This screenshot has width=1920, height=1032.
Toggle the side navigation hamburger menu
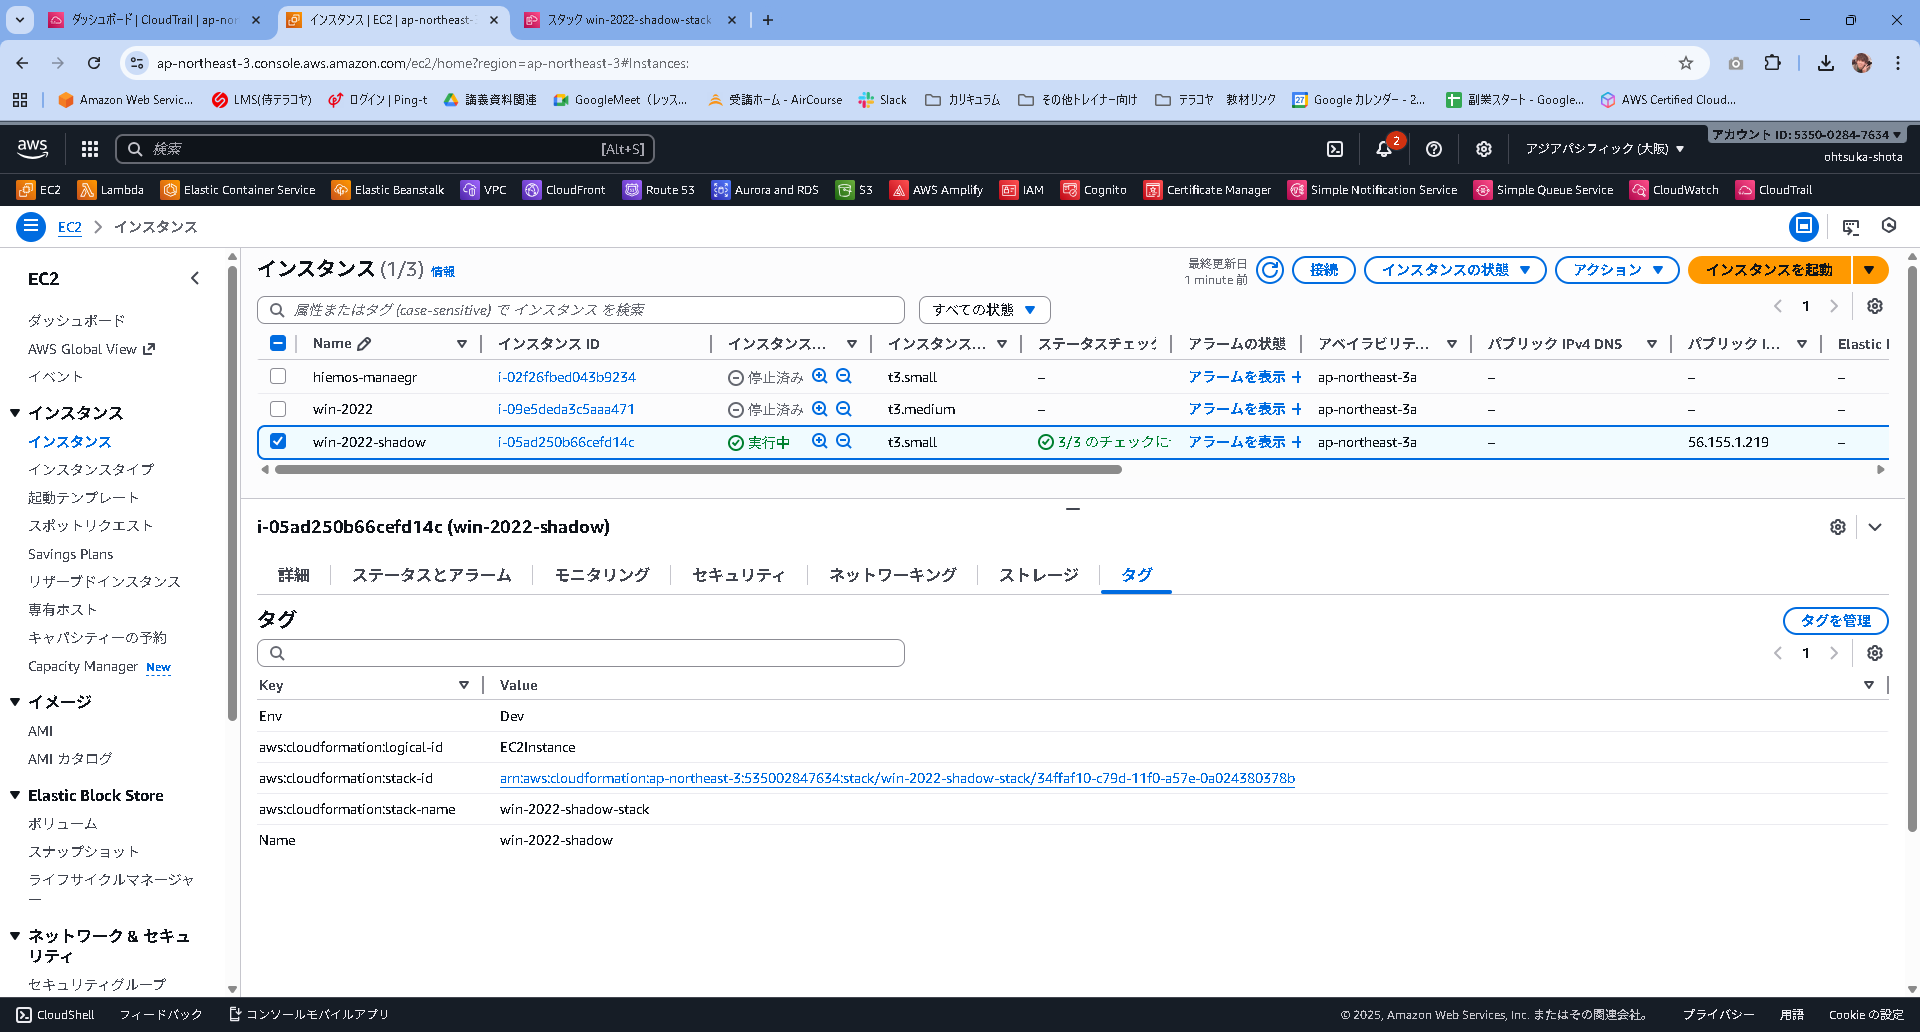(31, 227)
